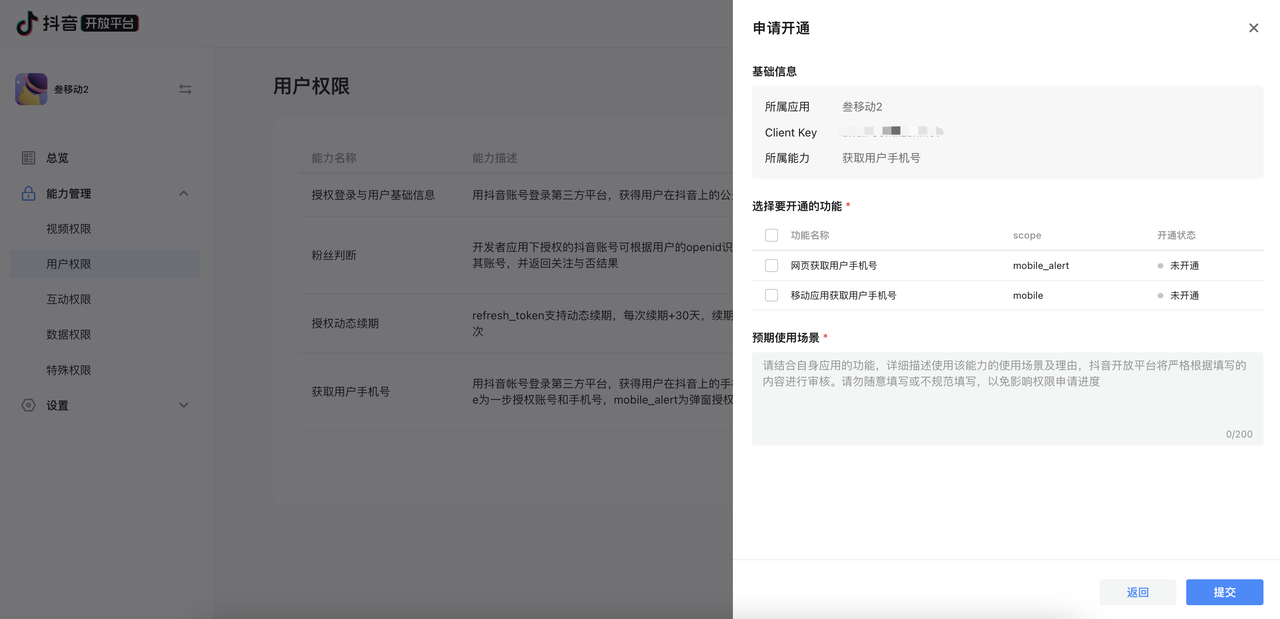Image resolution: width=1280 pixels, height=619 pixels.
Task: Tick the select-all checkbox beside 功能名称
Action: tap(771, 235)
